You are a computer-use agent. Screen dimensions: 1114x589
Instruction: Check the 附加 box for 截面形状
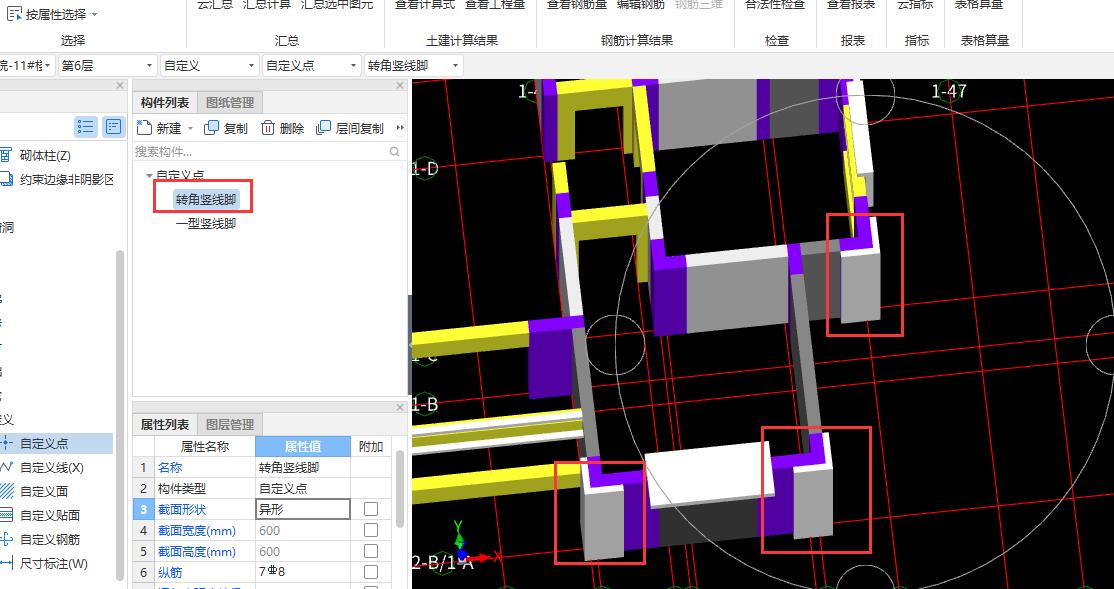371,509
